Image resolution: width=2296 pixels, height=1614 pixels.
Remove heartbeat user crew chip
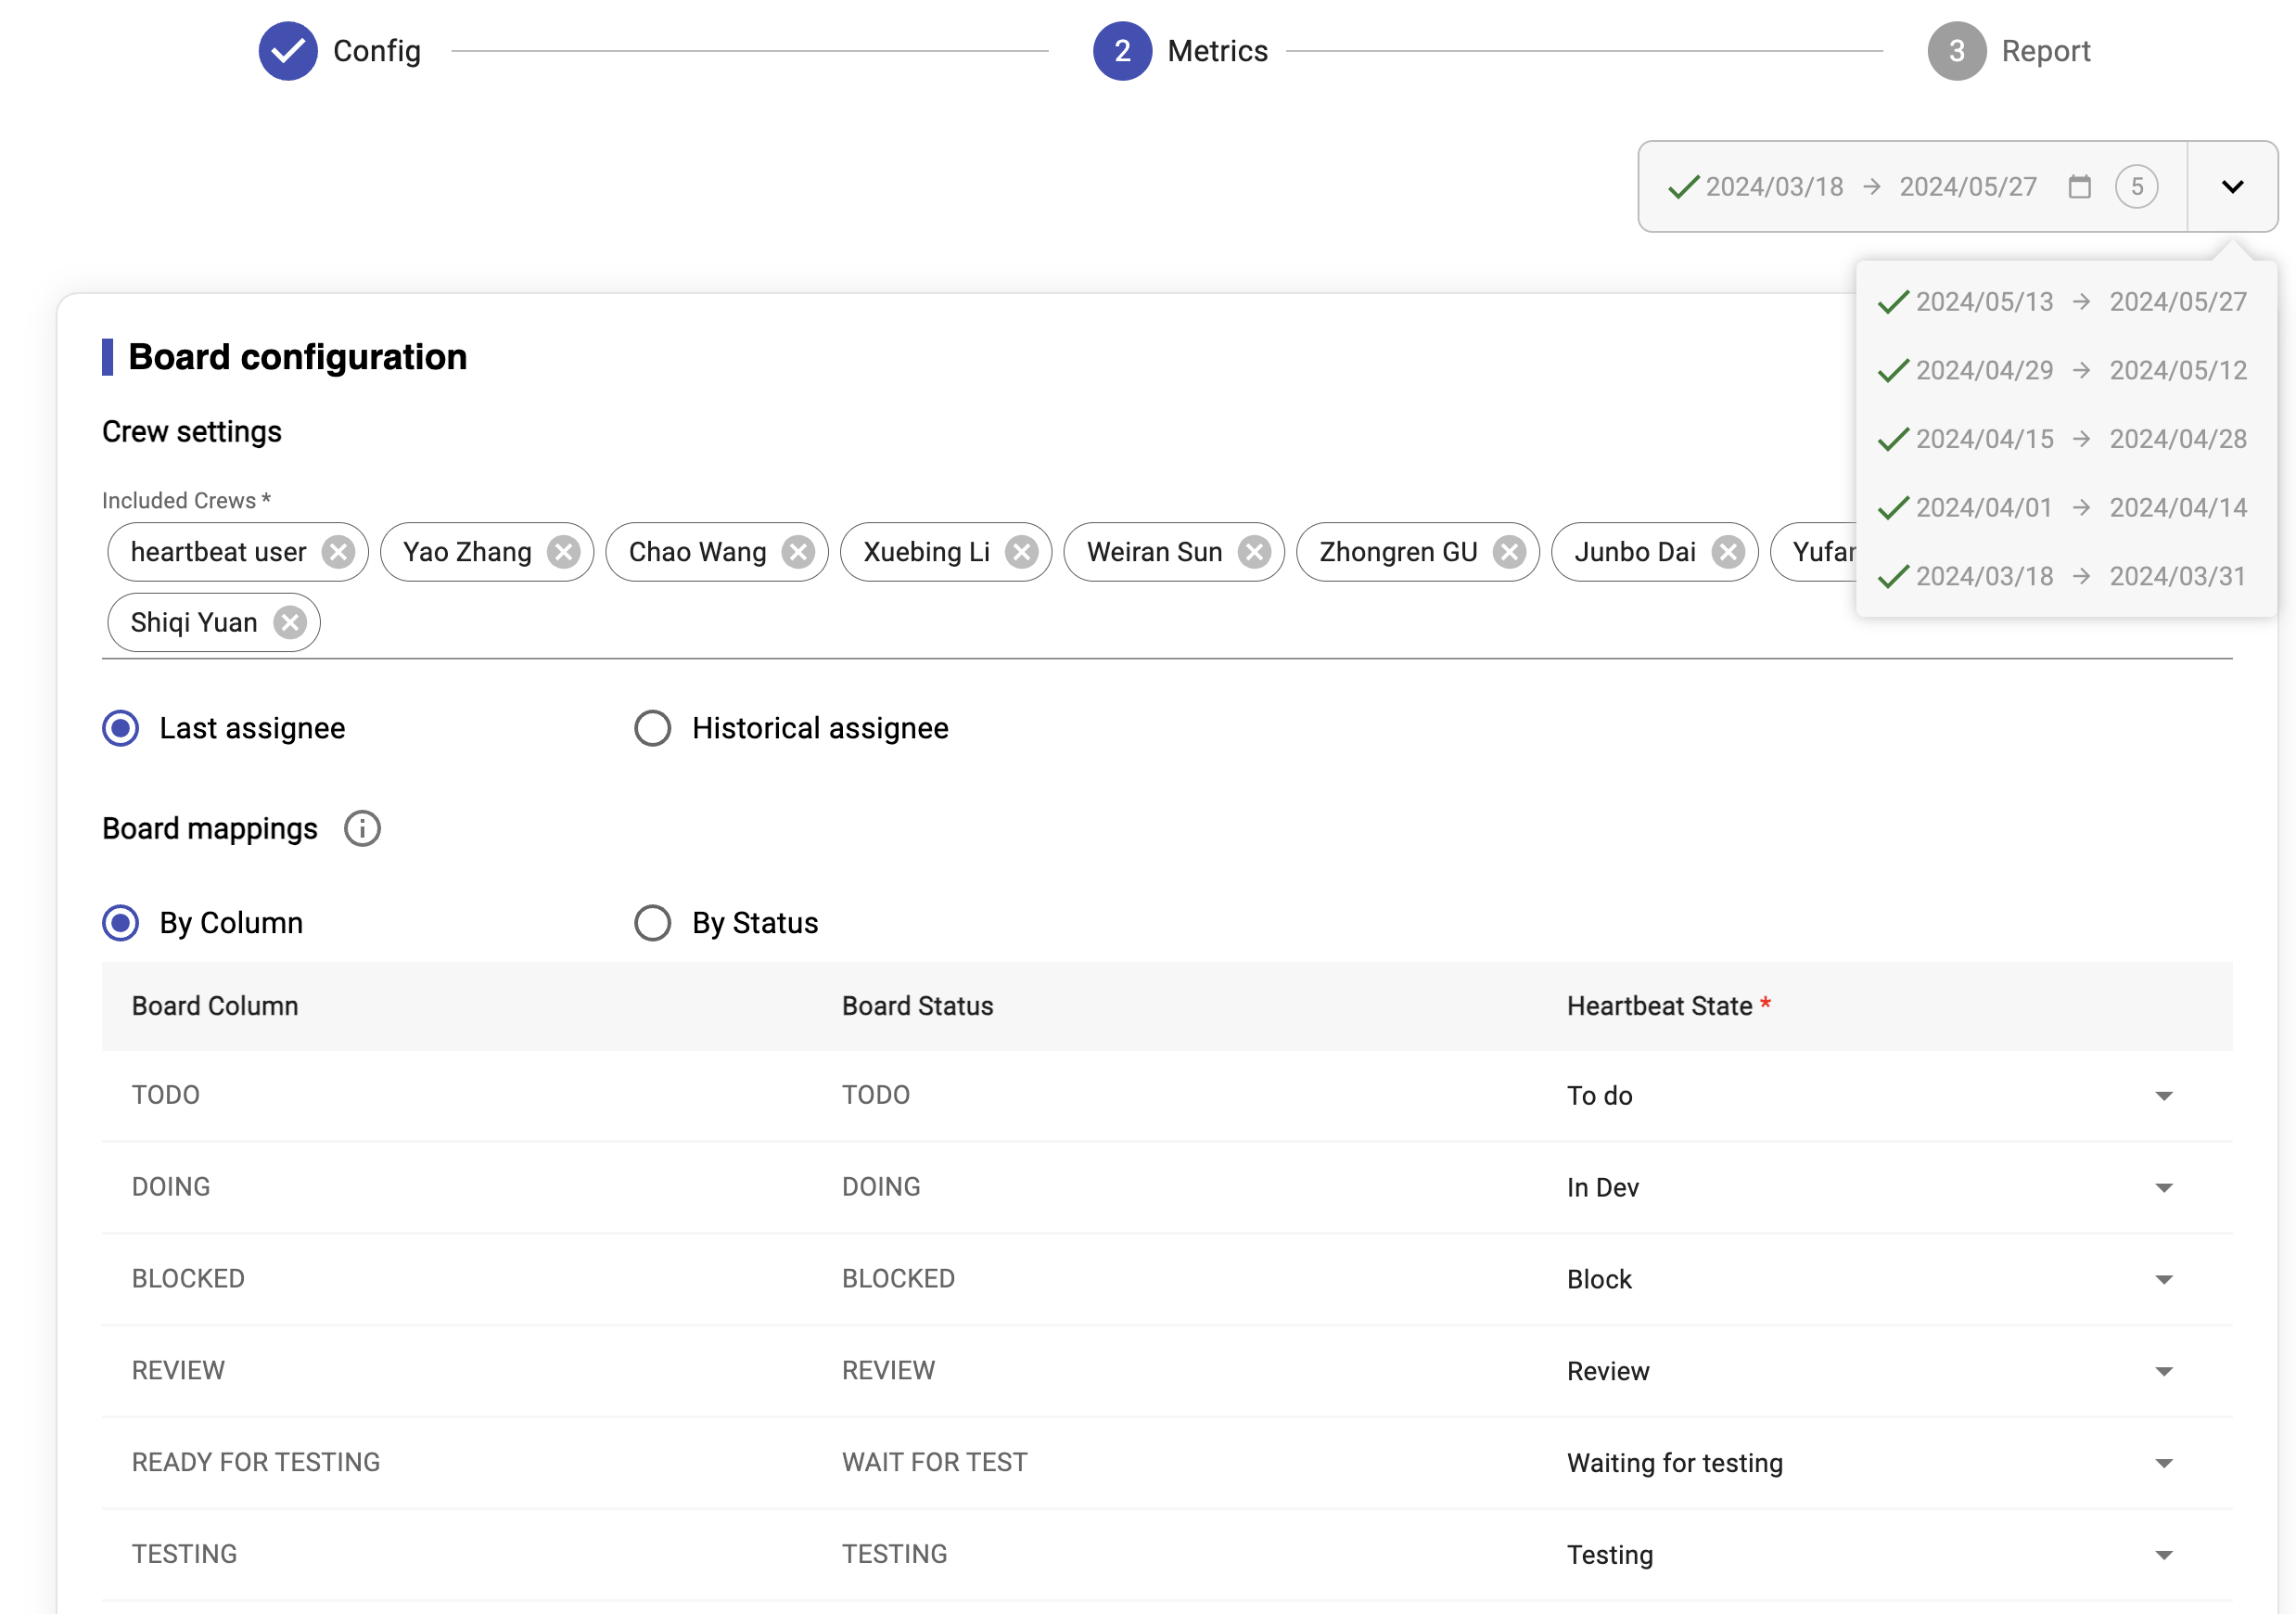[x=338, y=552]
